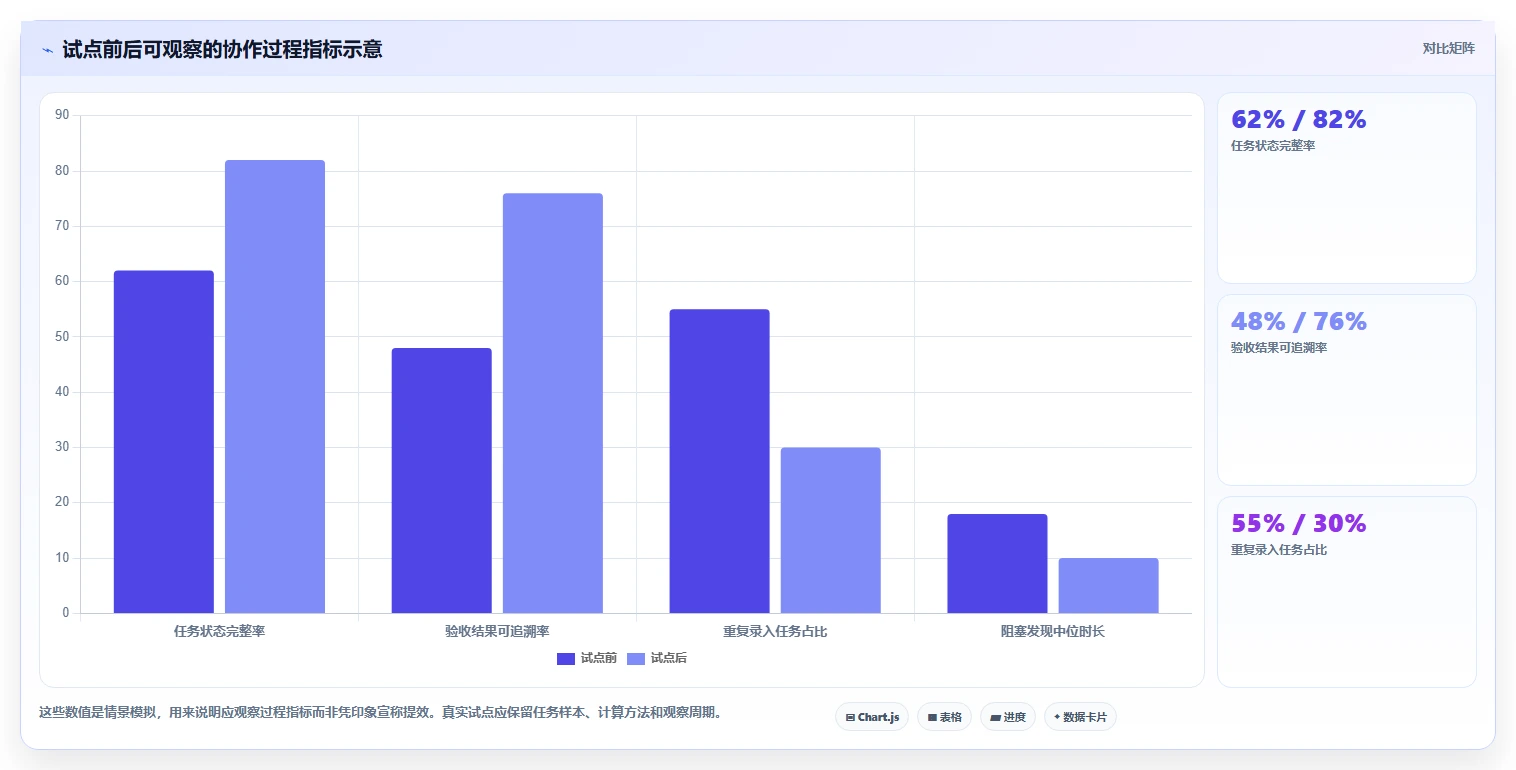Click the footnote text 这些数值是情景模拟
The width and height of the screenshot is (1516, 770).
click(x=98, y=713)
